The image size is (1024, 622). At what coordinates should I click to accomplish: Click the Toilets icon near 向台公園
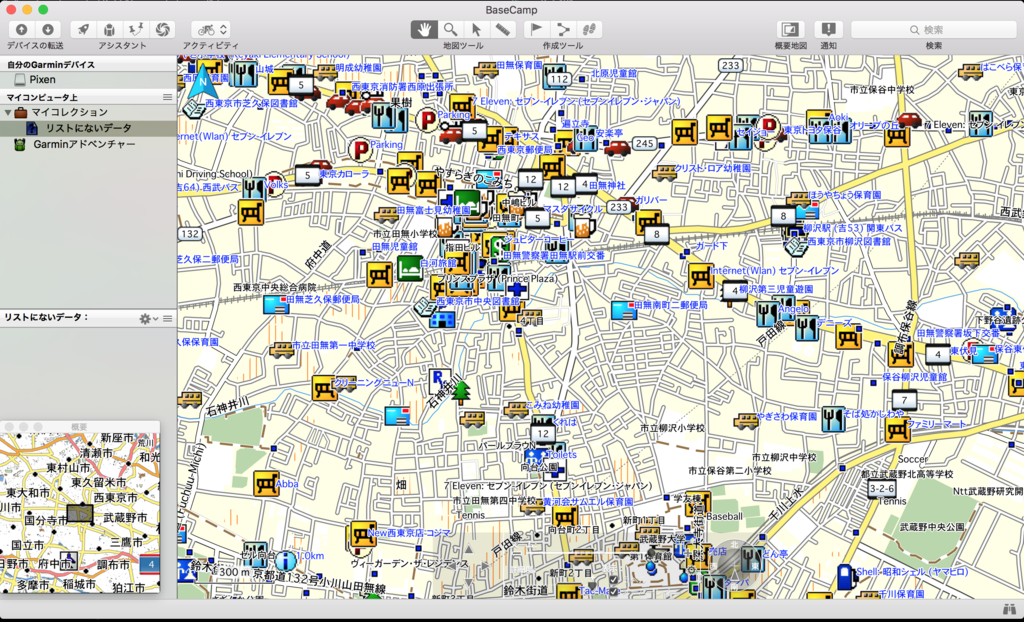coord(536,457)
